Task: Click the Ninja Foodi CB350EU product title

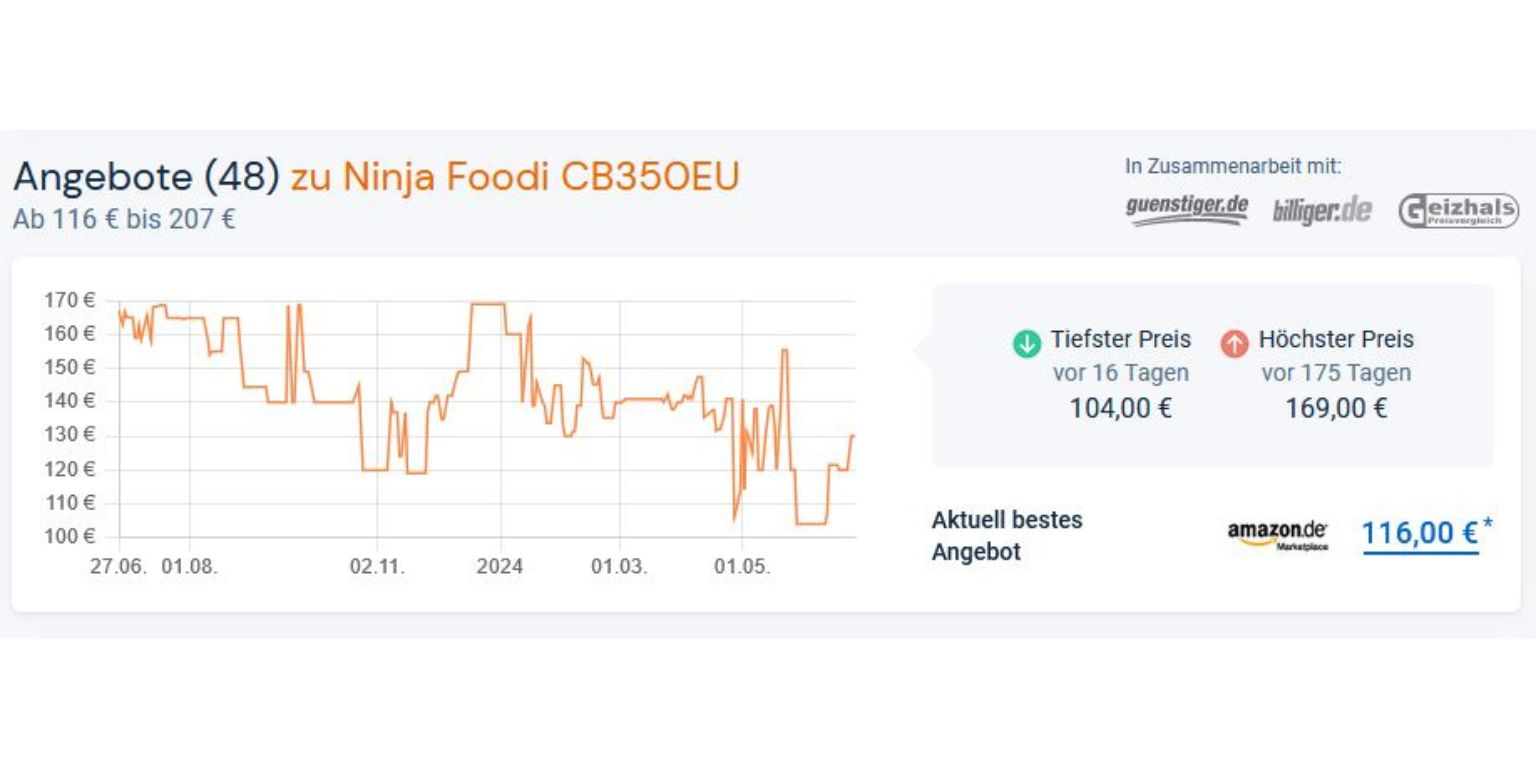Action: click(x=541, y=177)
